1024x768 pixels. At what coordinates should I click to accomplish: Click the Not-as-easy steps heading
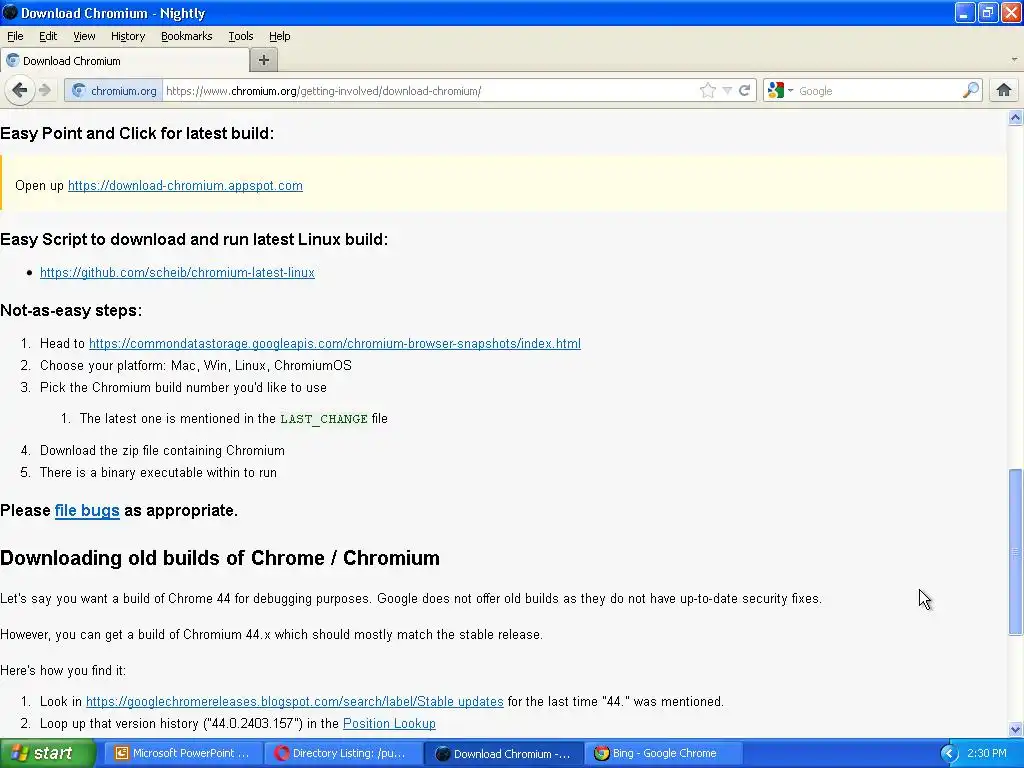tap(71, 310)
